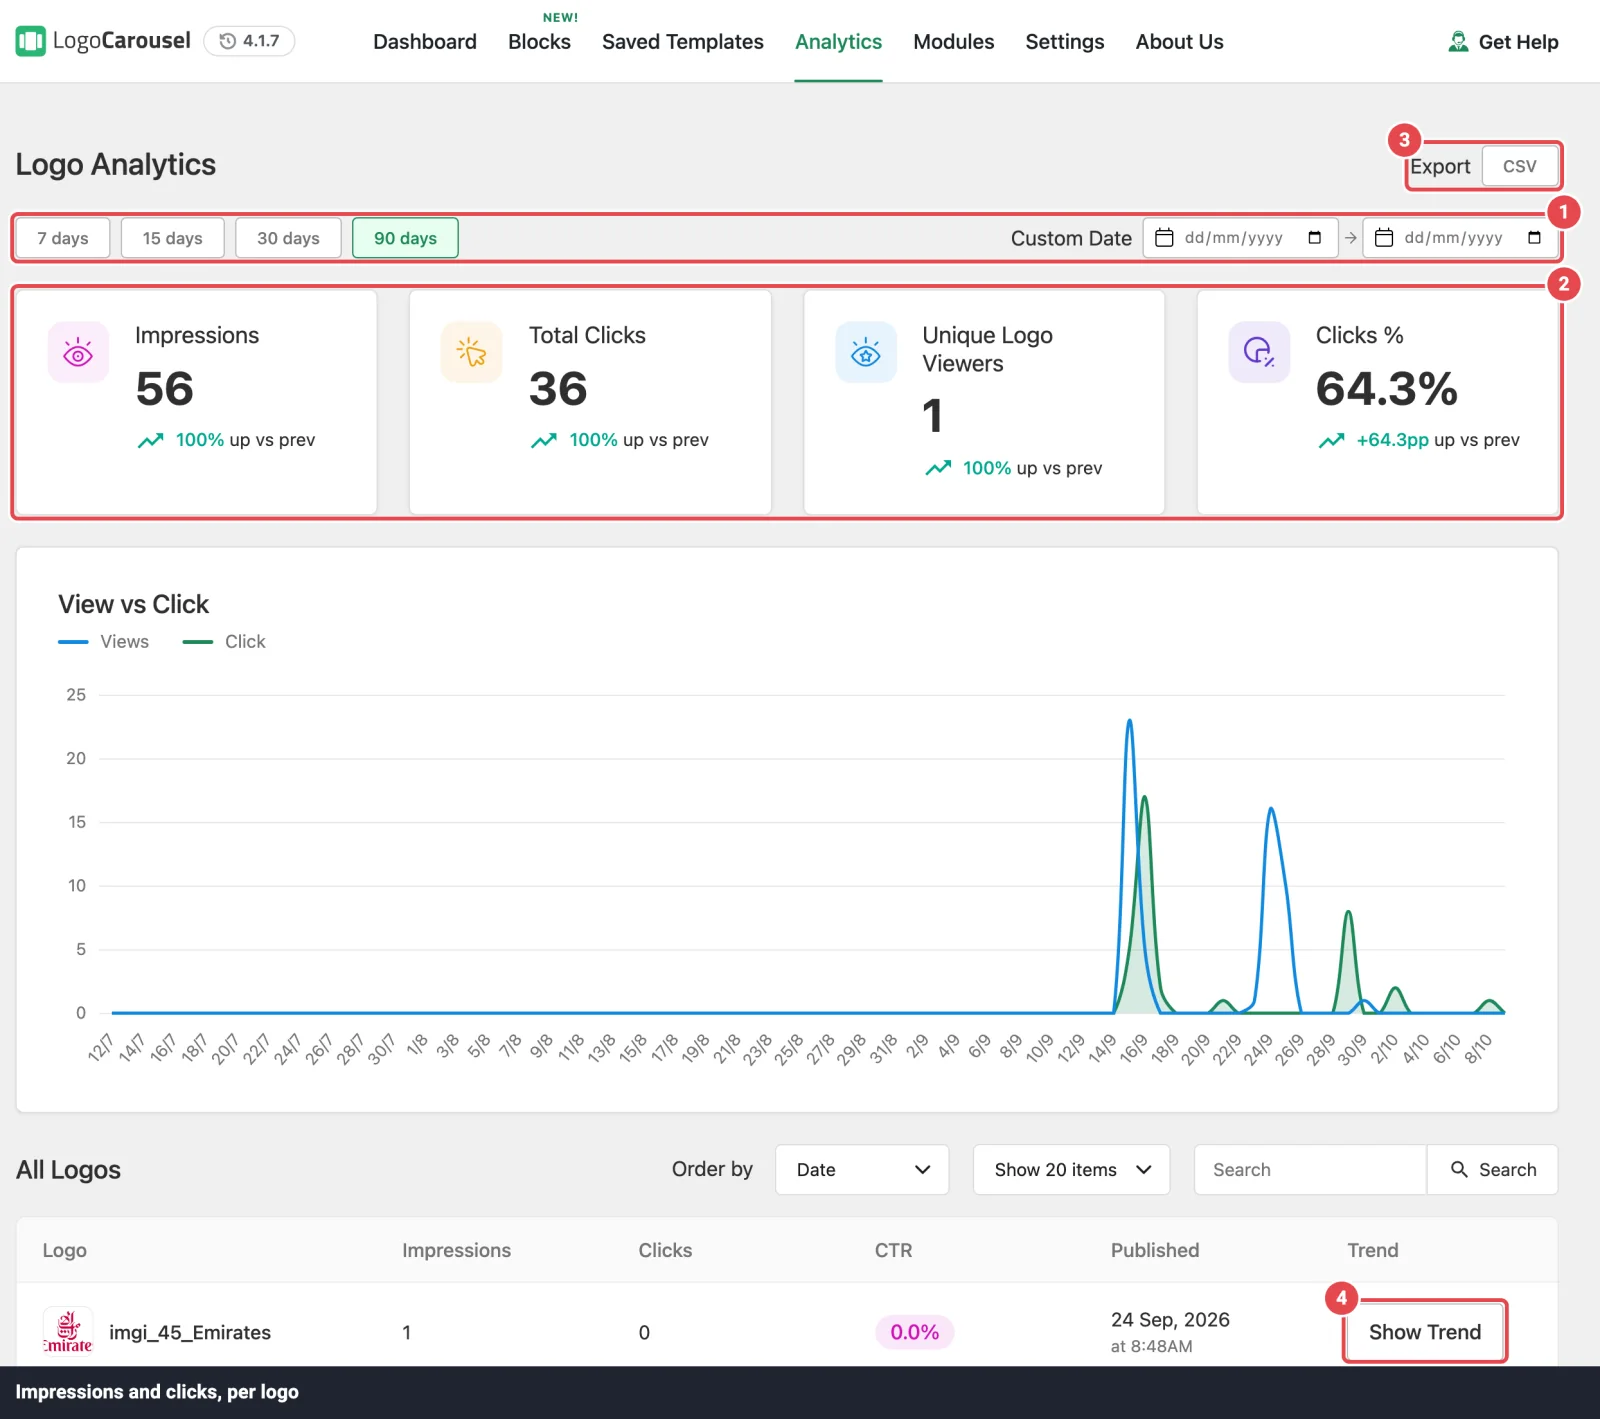Switch to the Modules tab
Screen dimensions: 1600x1419
coord(954,42)
